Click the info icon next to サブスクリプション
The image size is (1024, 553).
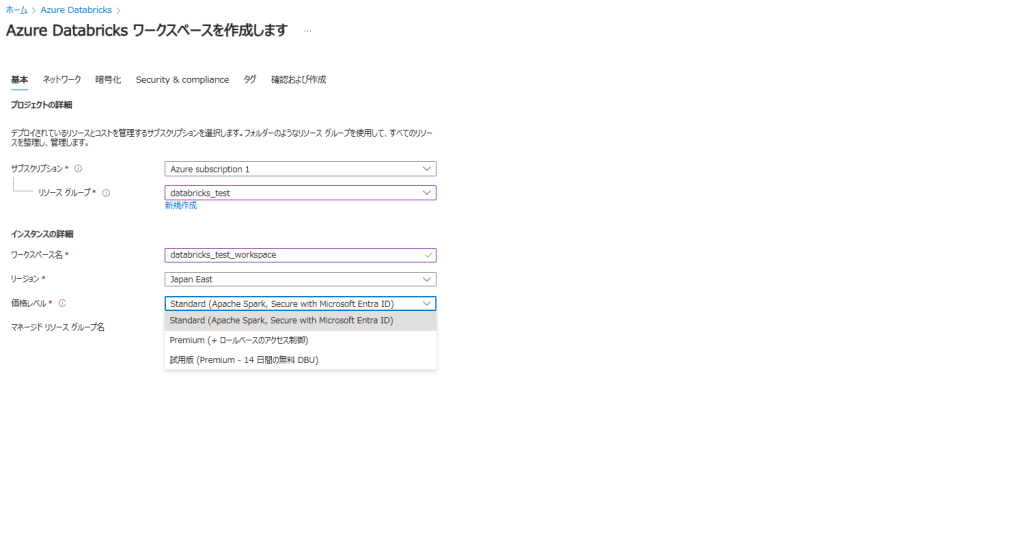click(x=78, y=169)
